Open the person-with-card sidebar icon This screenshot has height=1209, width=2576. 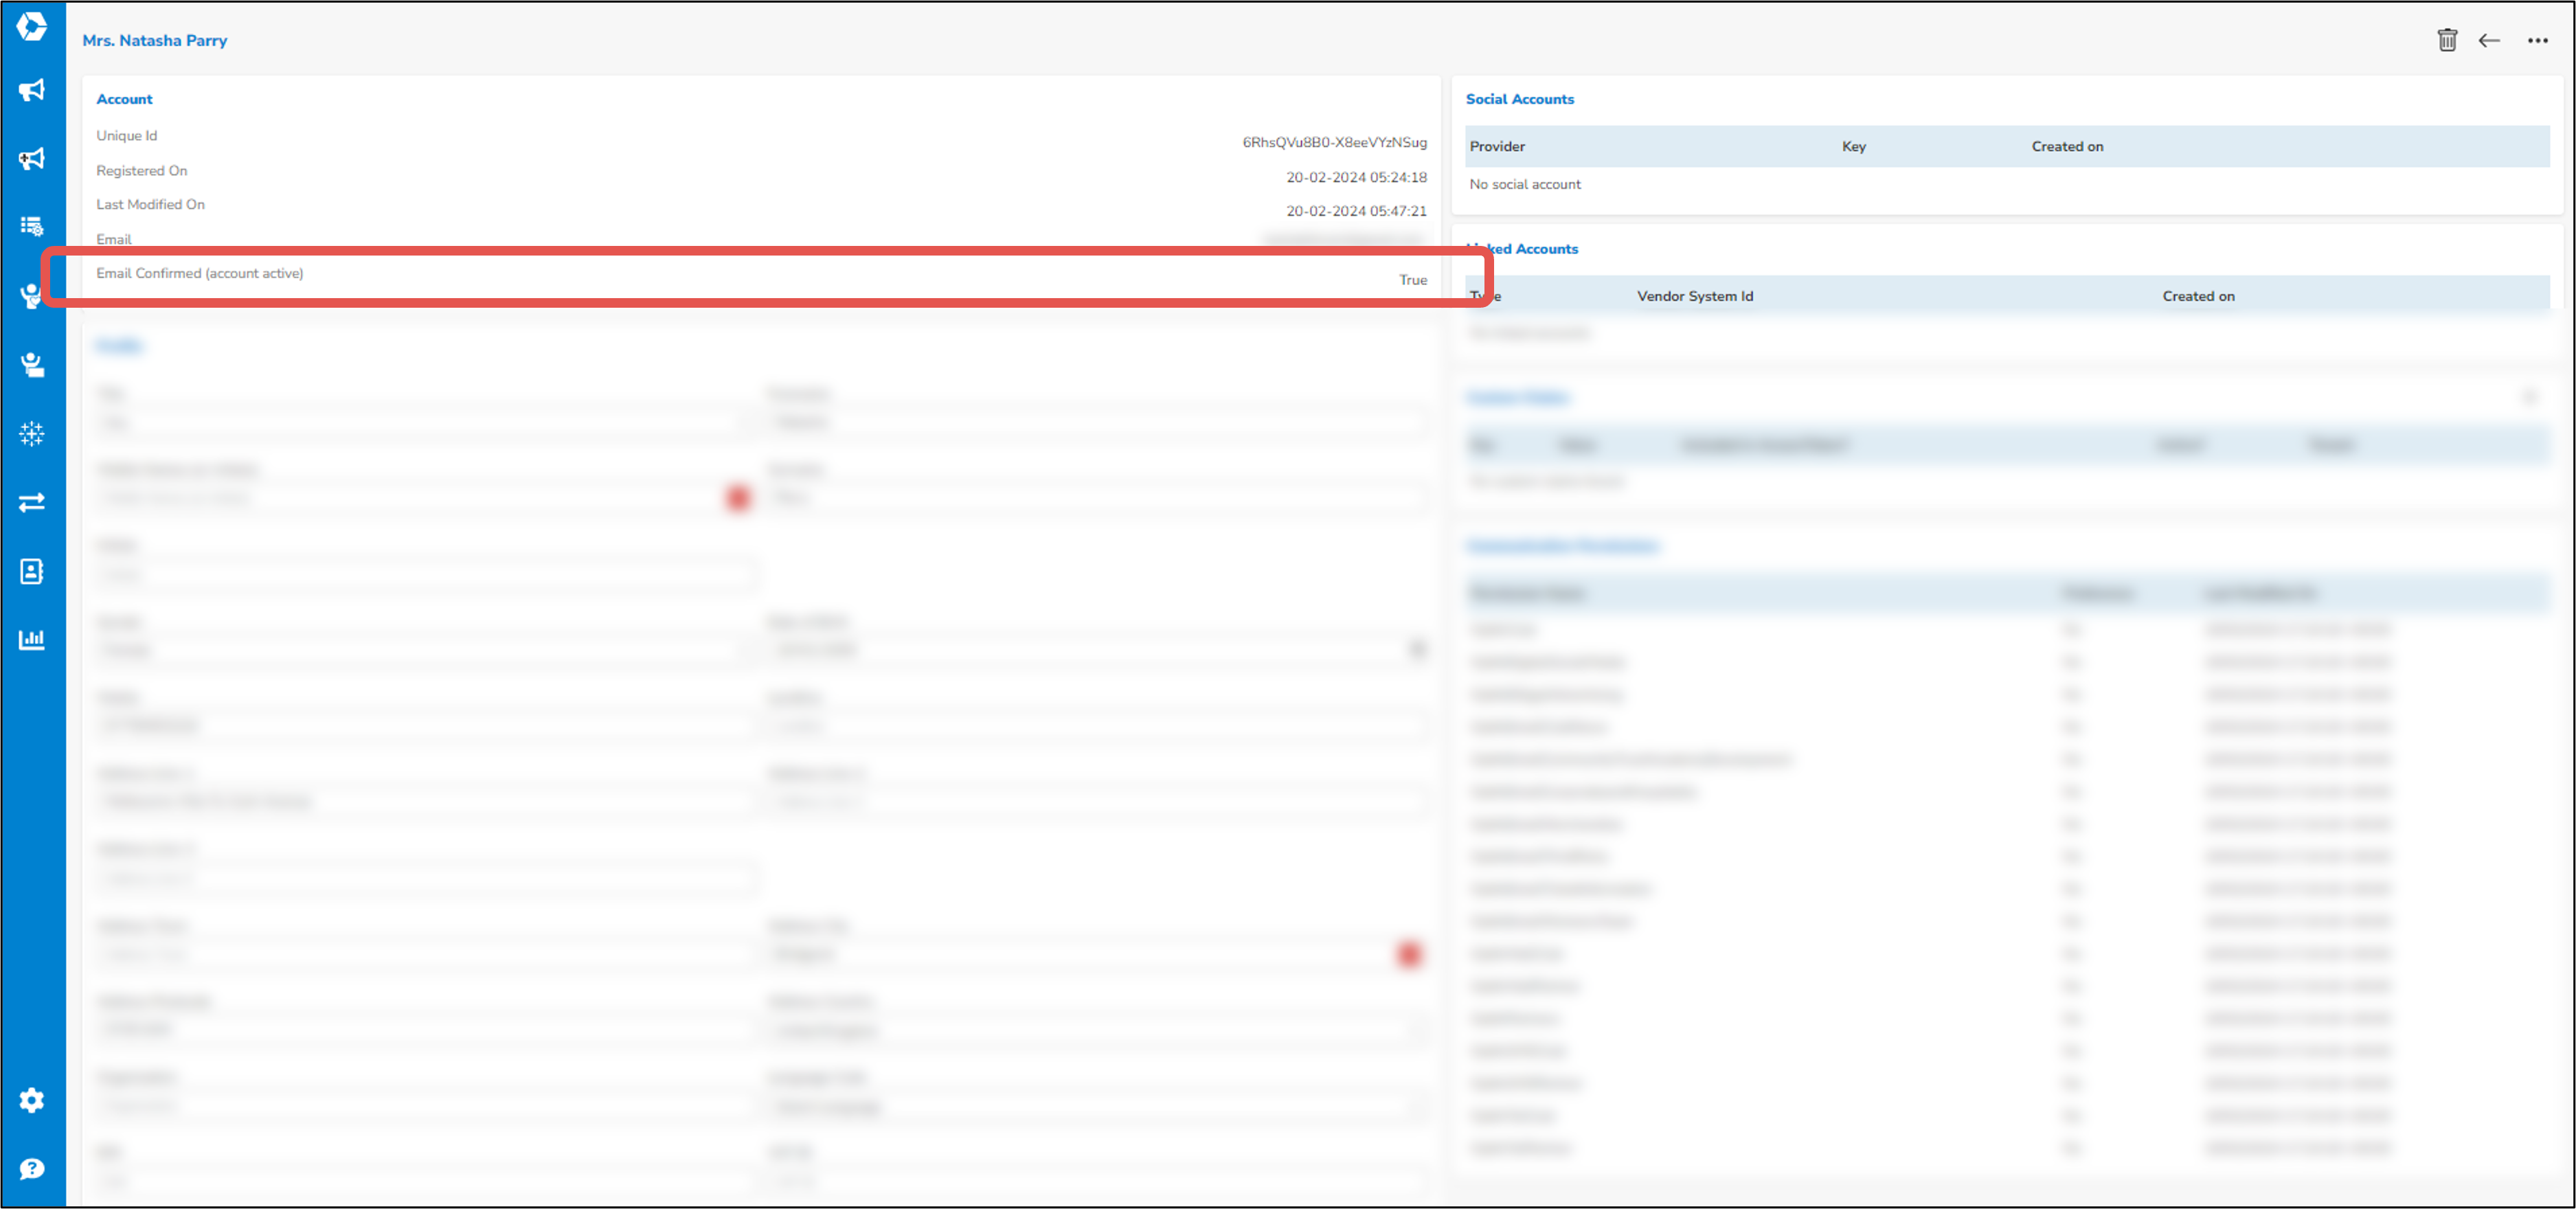pyautogui.click(x=32, y=364)
